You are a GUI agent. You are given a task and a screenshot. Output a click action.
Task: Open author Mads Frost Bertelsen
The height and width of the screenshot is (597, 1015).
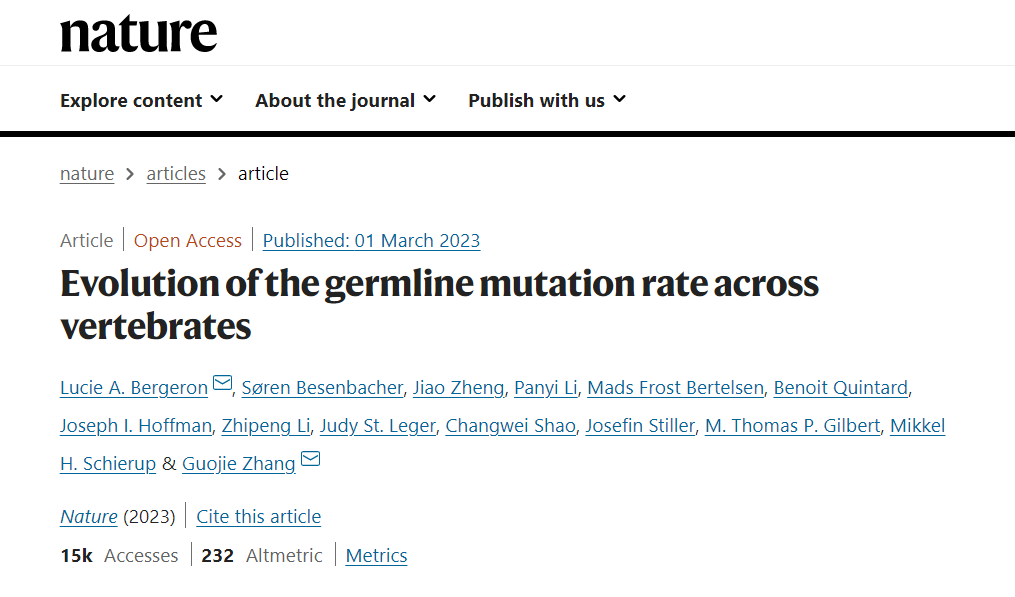pos(675,387)
